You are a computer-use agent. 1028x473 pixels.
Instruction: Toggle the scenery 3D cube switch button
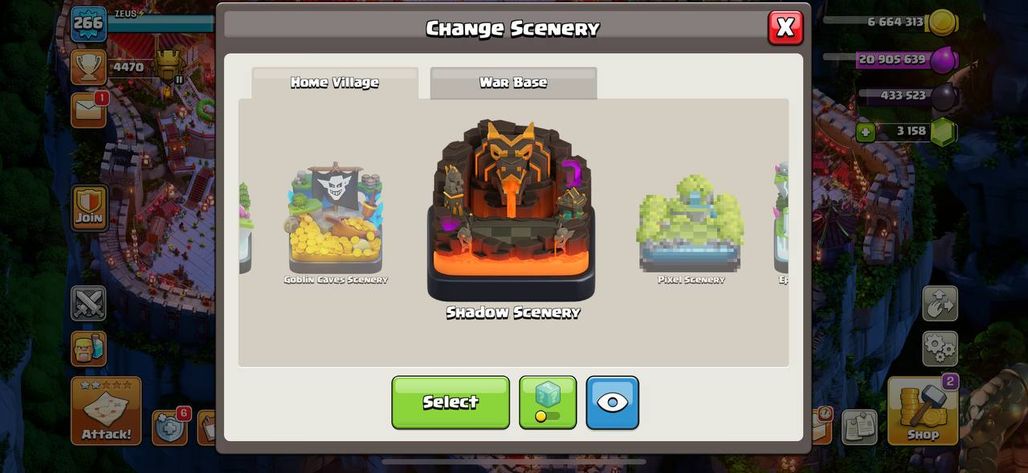547,403
